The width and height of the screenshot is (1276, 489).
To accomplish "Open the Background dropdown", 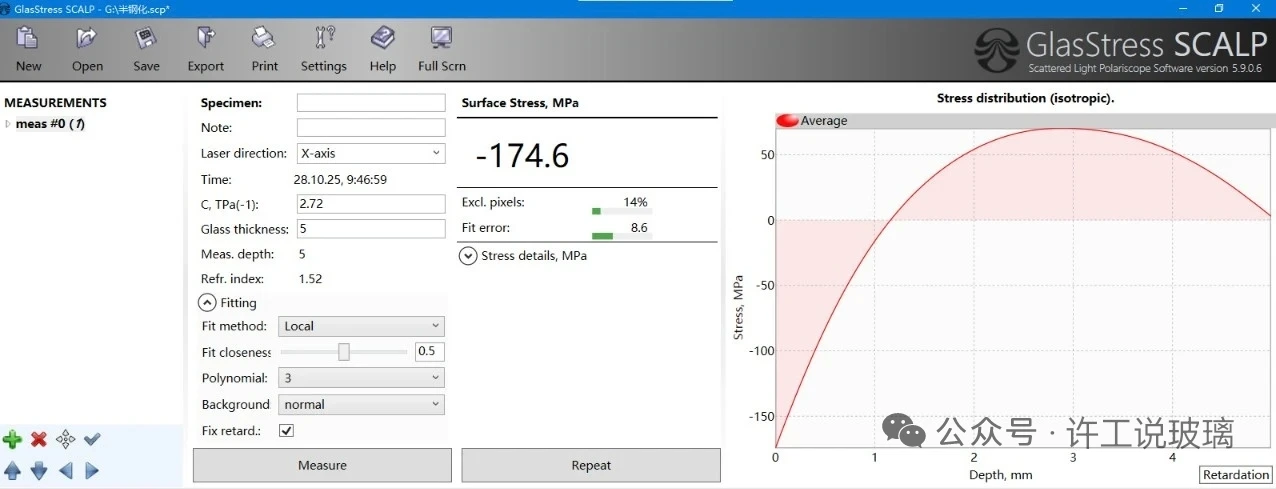I will coord(362,404).
